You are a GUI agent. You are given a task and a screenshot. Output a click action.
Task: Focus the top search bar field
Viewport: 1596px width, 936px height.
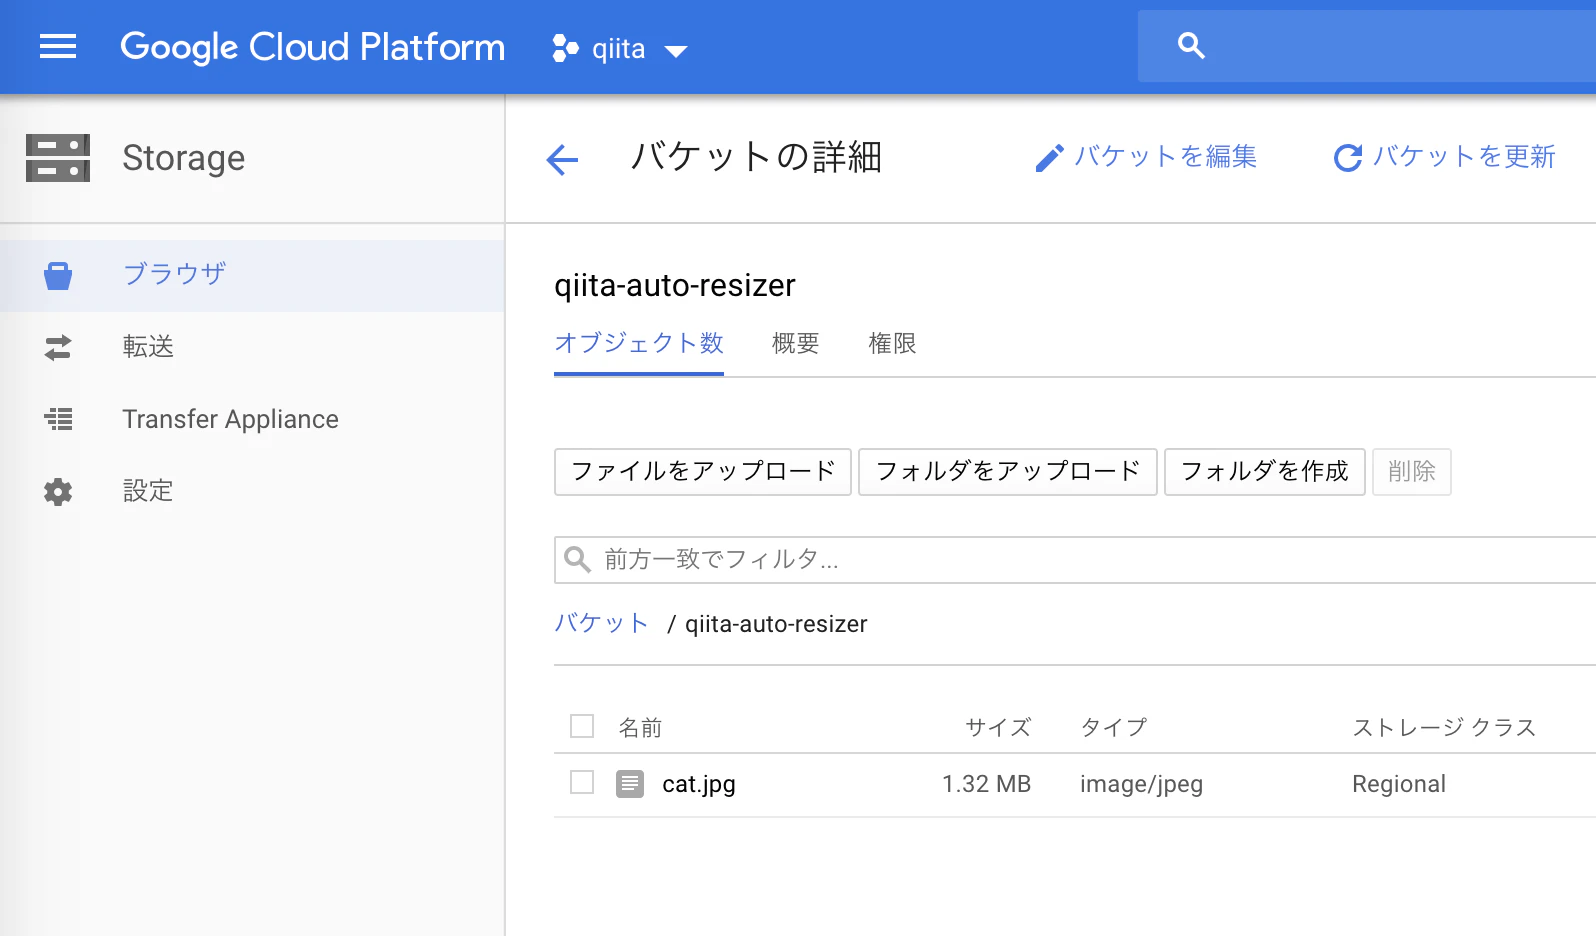point(1367,46)
